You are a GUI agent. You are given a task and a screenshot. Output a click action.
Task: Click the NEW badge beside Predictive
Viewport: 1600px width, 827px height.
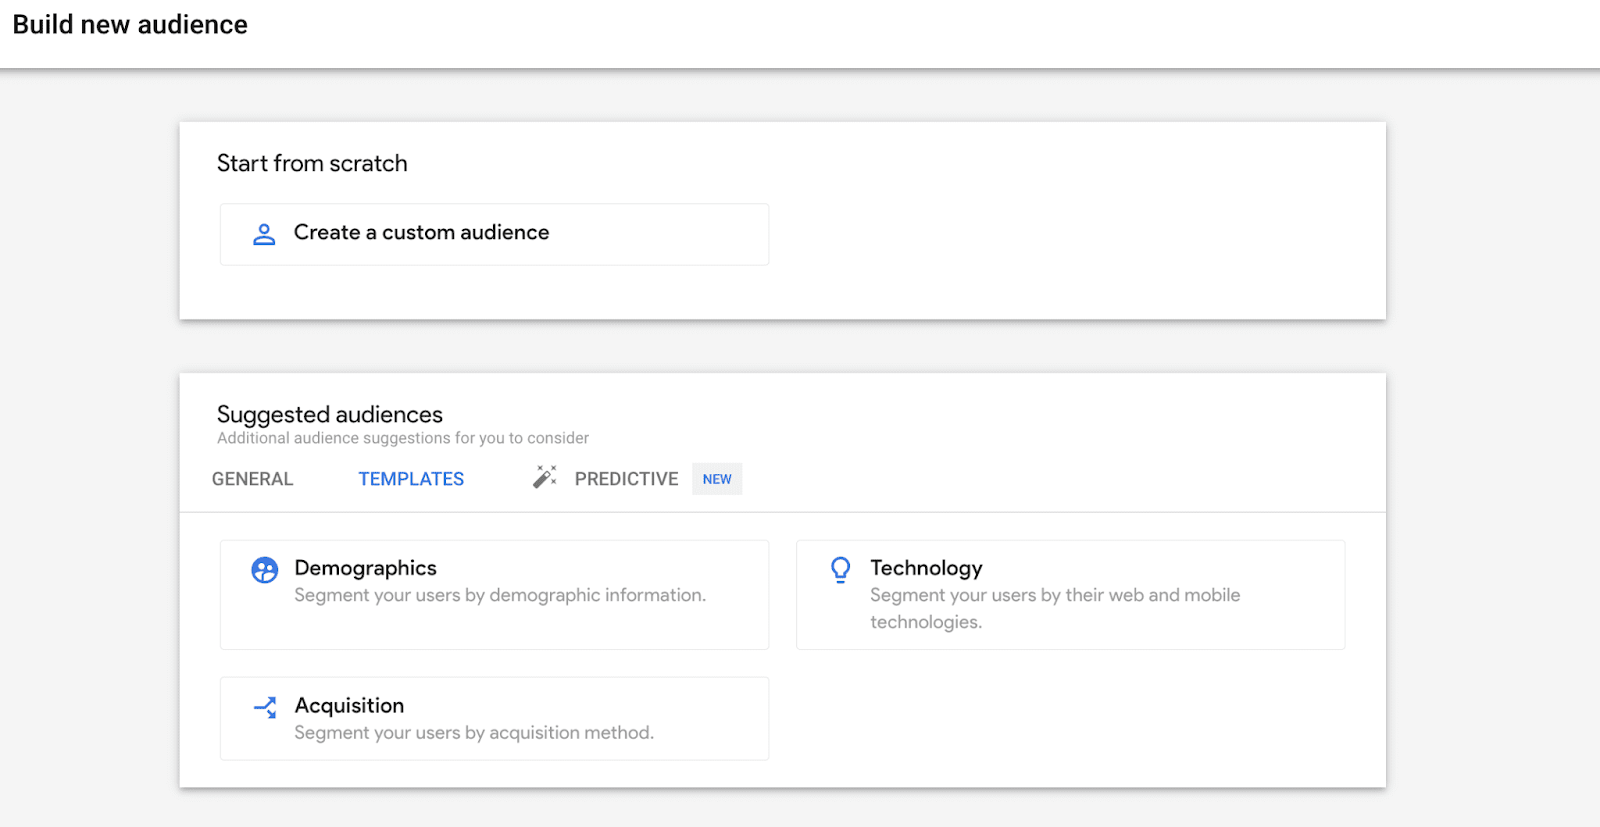click(717, 479)
